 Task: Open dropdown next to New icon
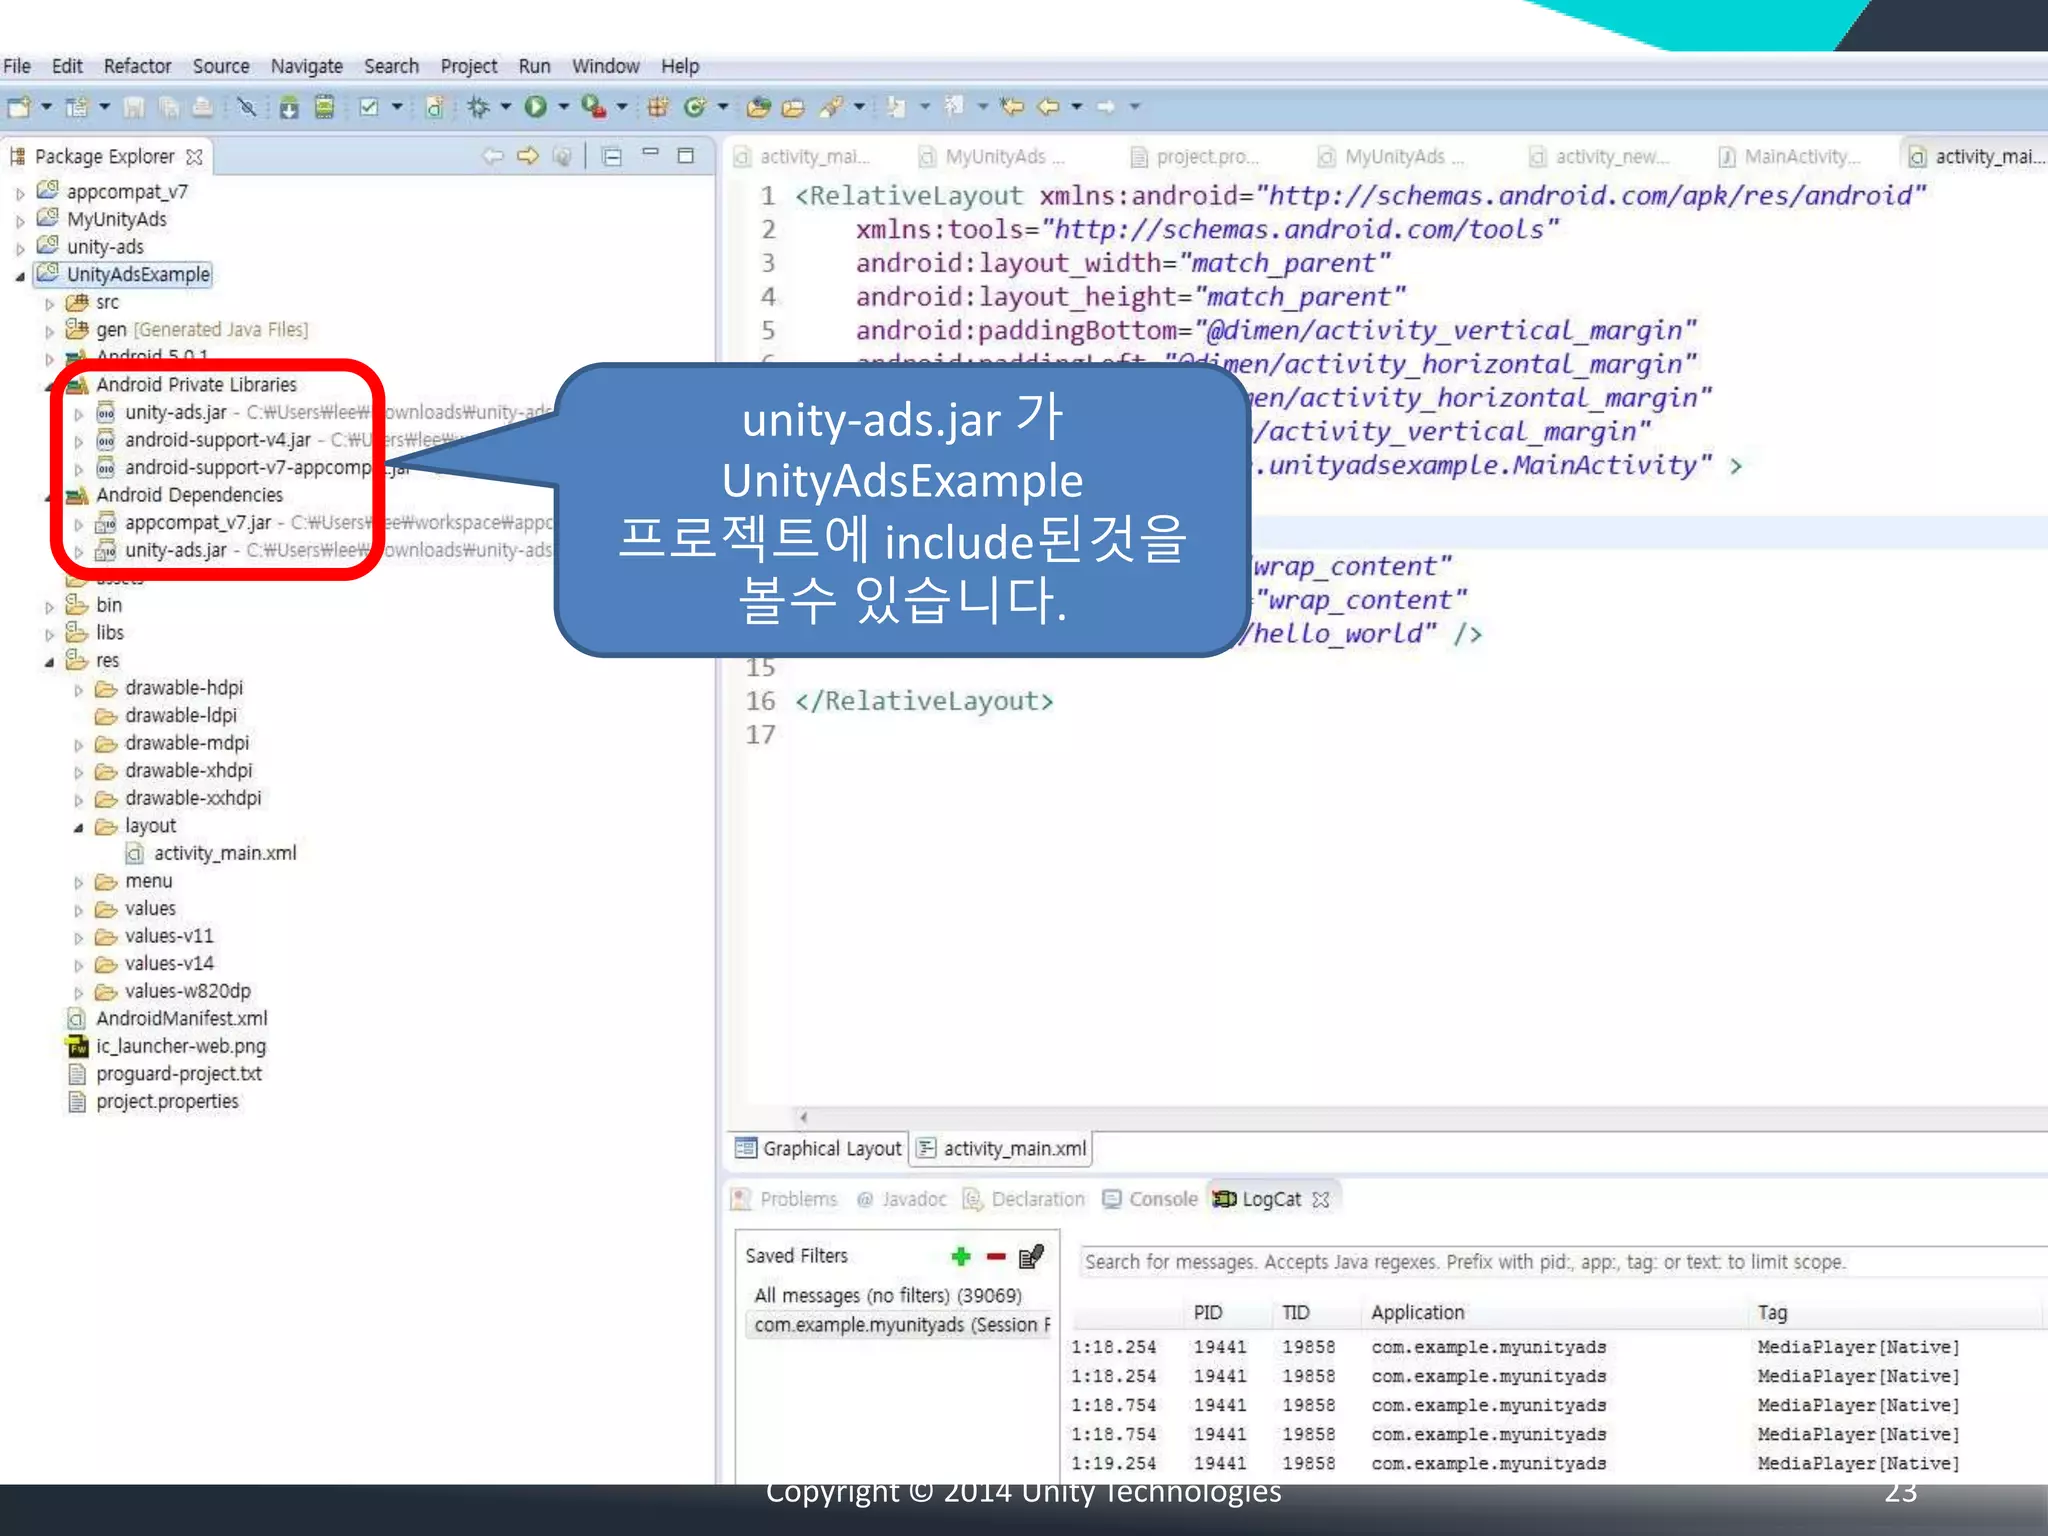click(x=46, y=106)
